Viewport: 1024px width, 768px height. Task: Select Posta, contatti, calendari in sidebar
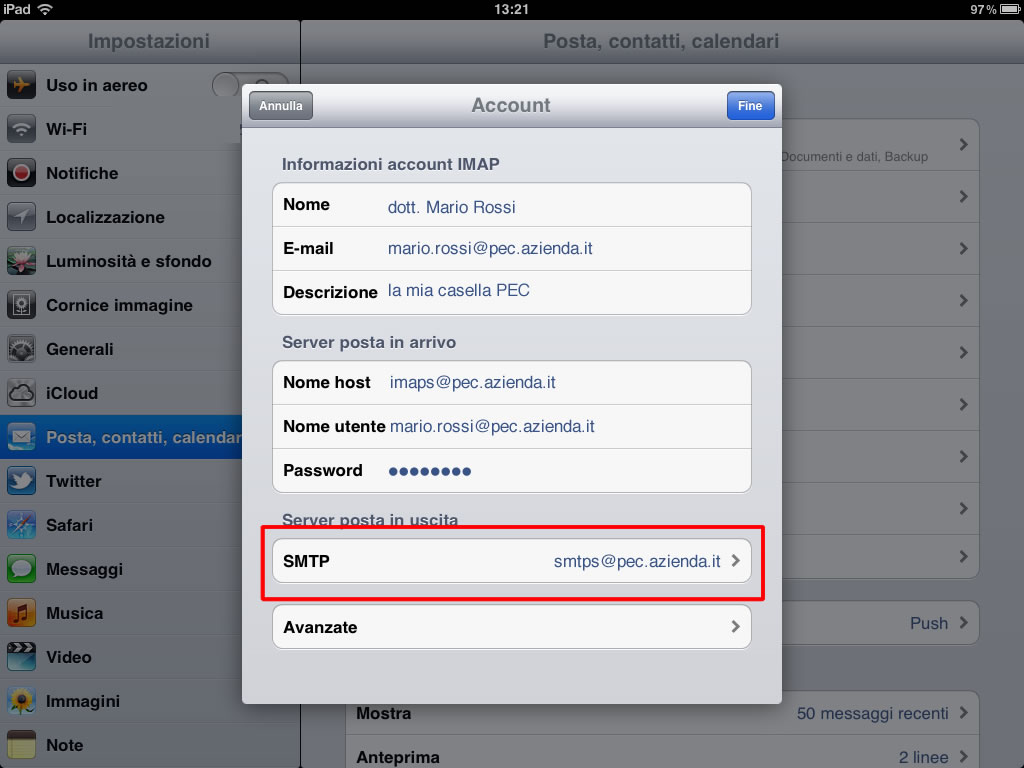click(121, 437)
